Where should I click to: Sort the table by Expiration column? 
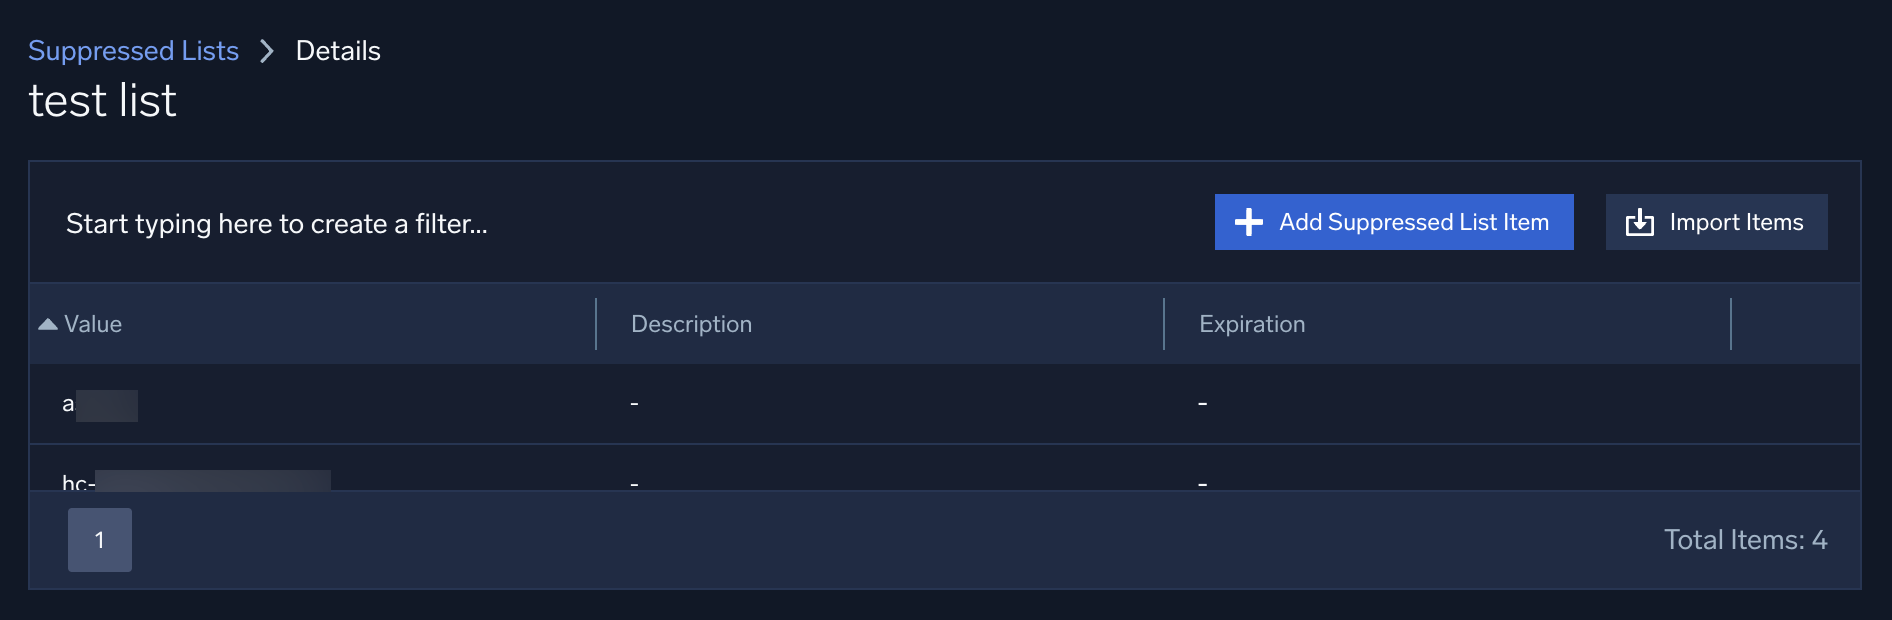pyautogui.click(x=1251, y=323)
